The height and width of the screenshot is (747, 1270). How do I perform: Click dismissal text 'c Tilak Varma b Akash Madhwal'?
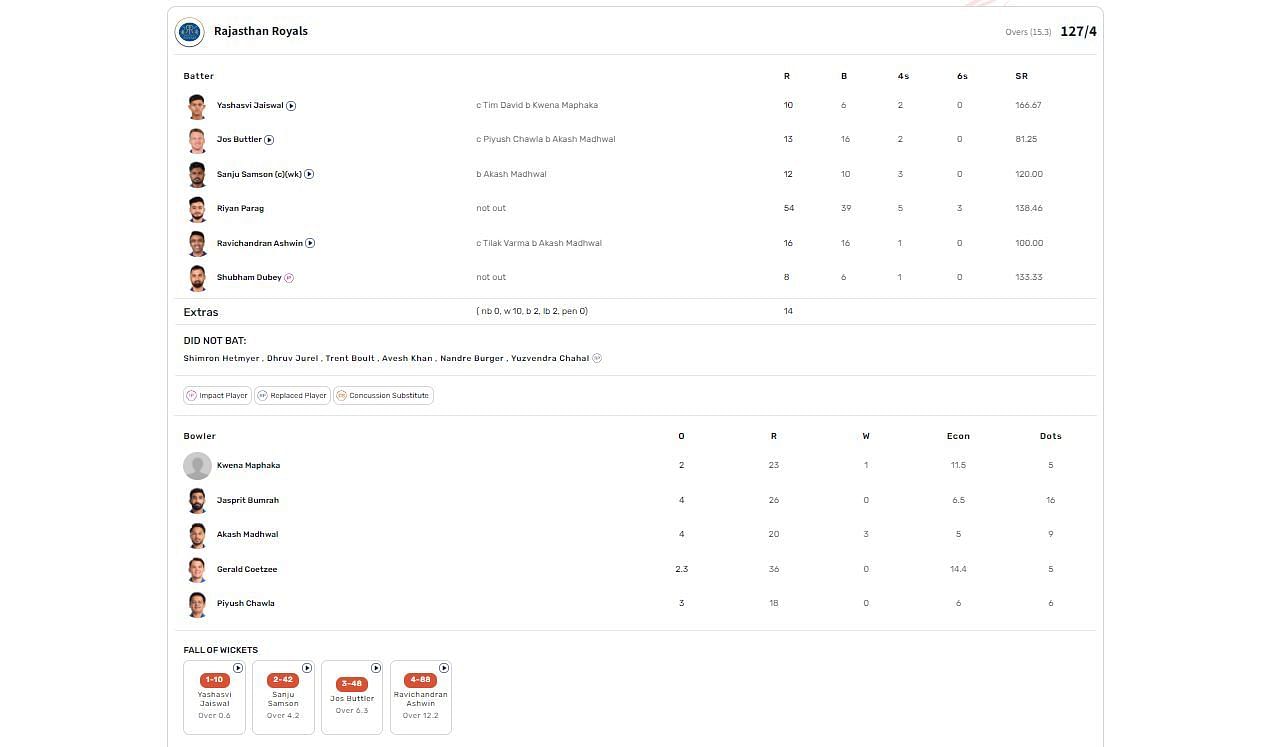(539, 243)
